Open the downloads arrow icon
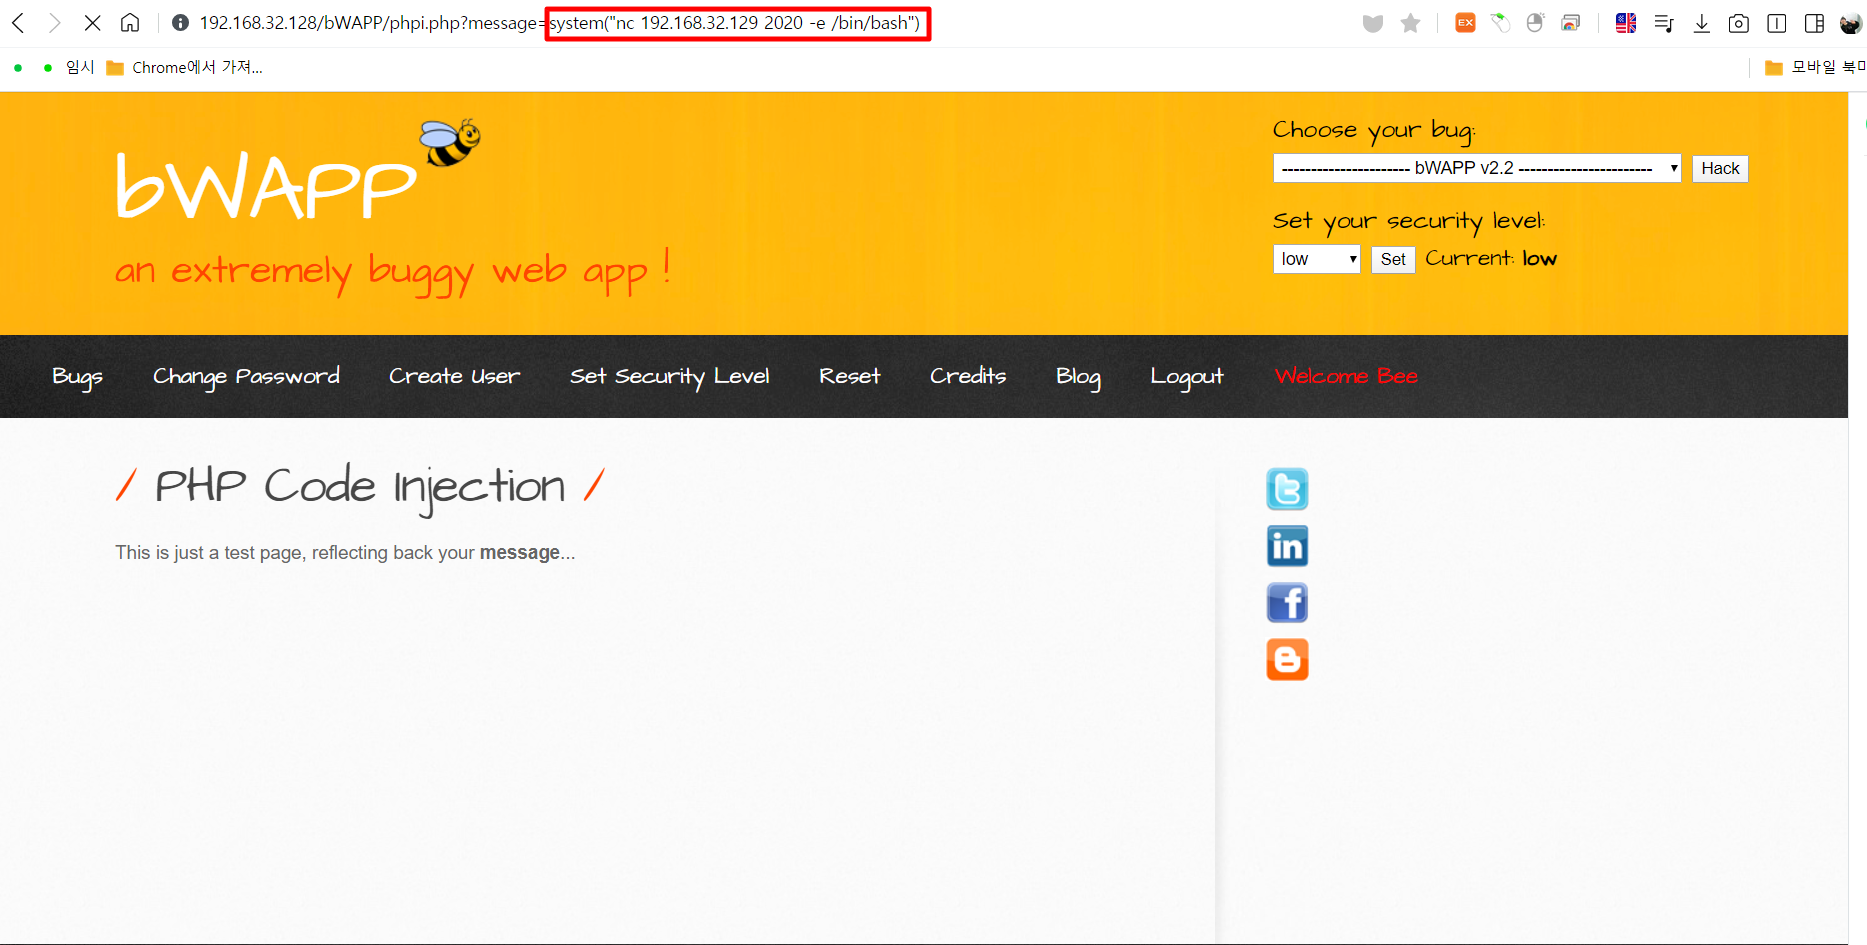 click(x=1701, y=23)
